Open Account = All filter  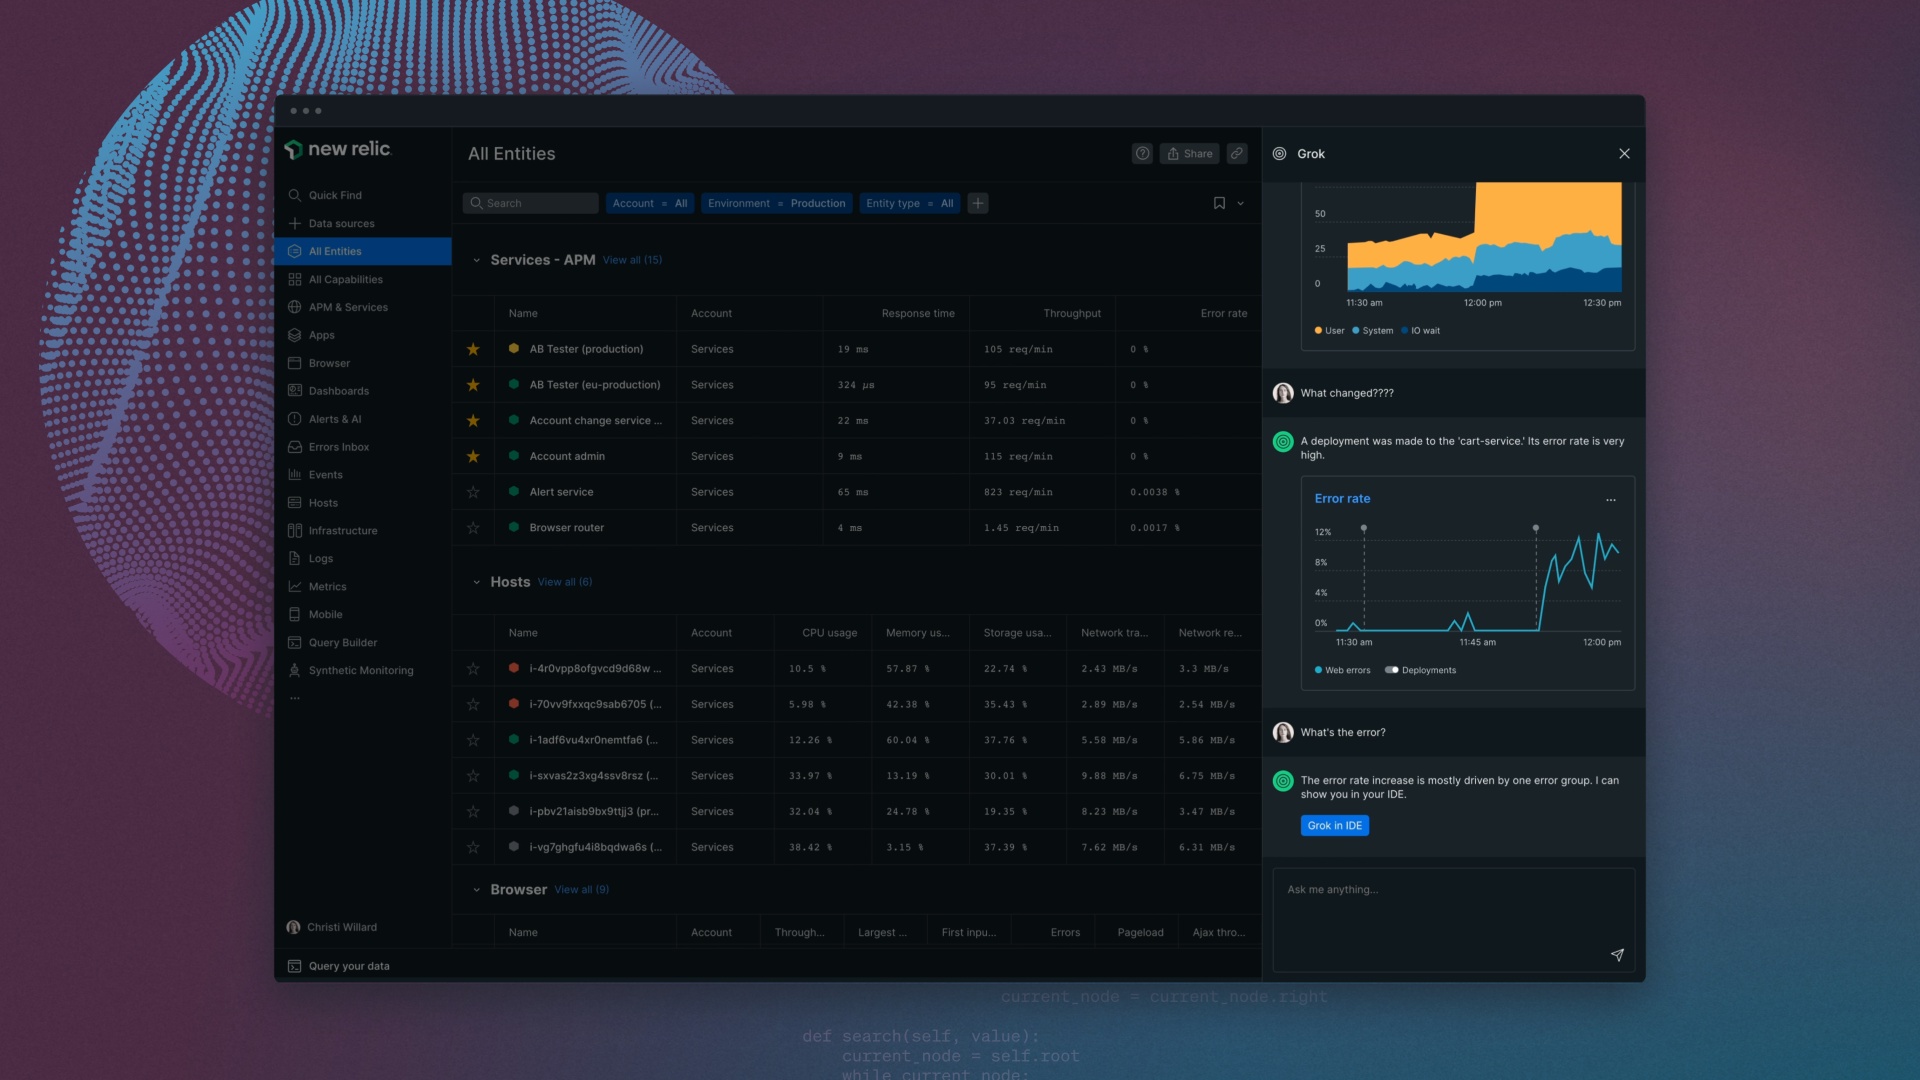point(650,203)
